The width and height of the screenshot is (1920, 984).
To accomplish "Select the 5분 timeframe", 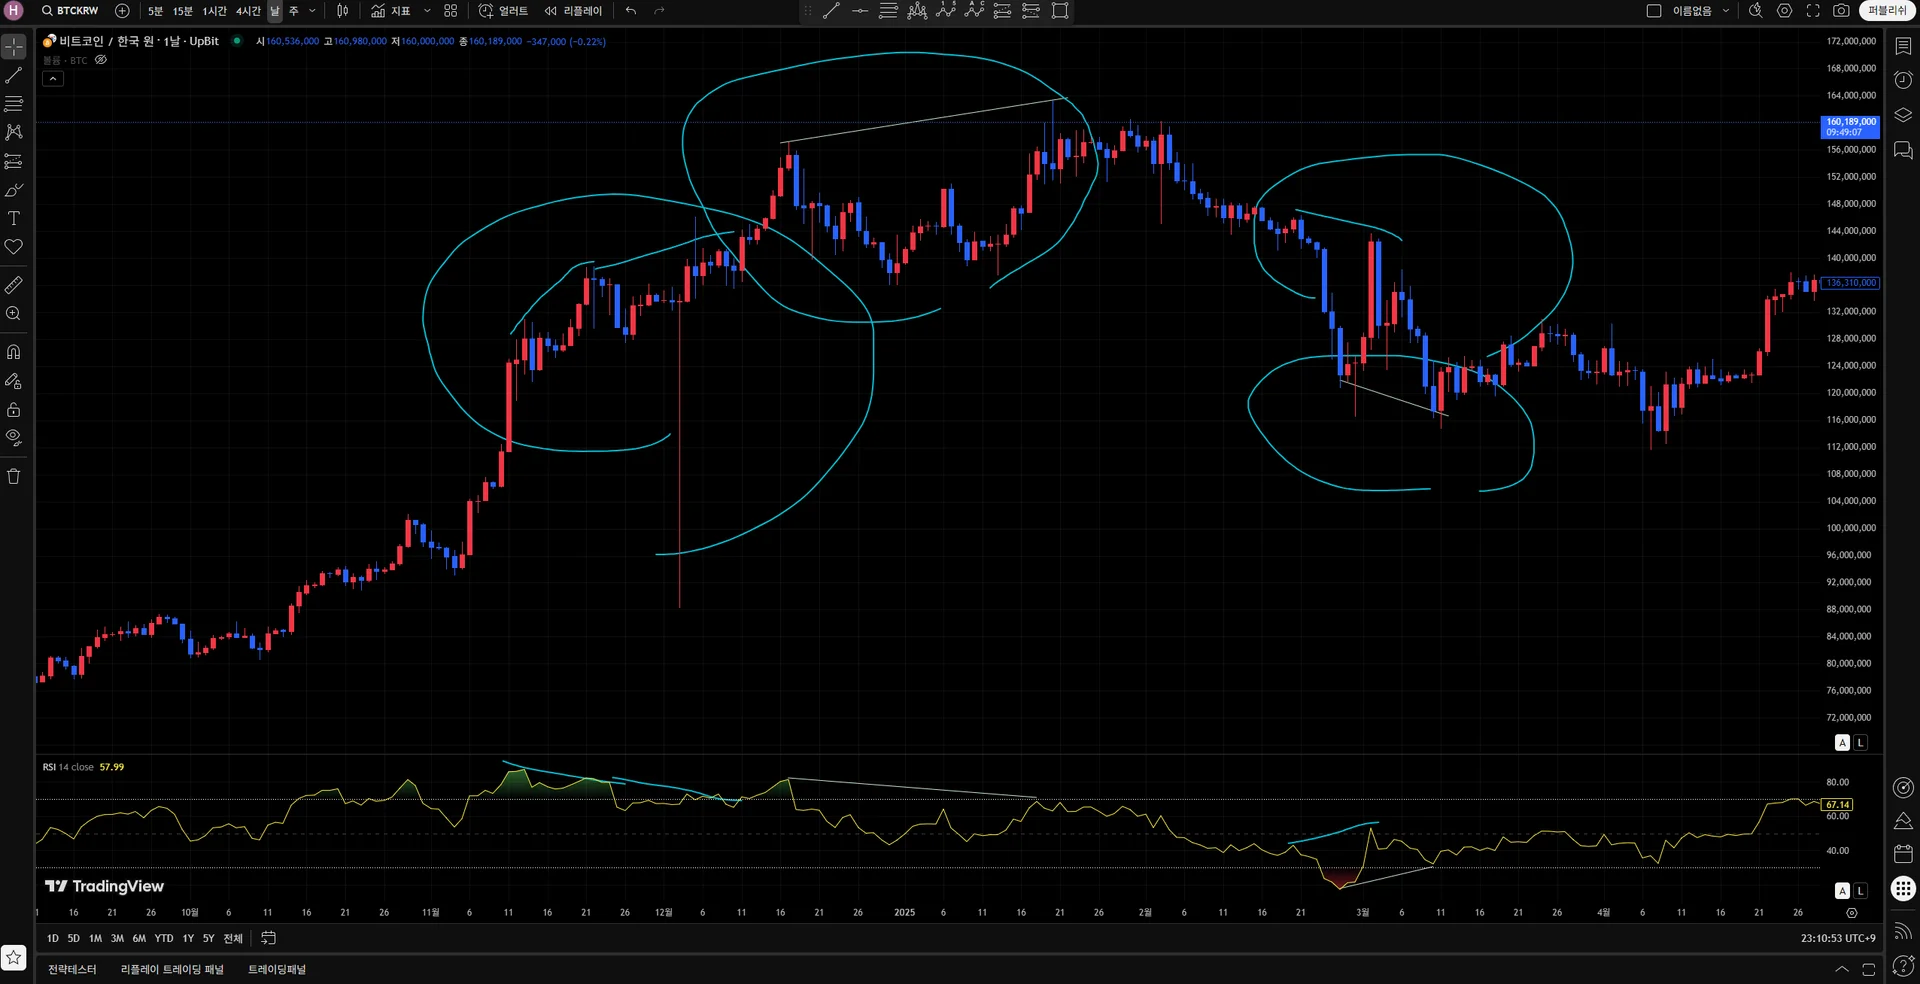I will click(155, 11).
